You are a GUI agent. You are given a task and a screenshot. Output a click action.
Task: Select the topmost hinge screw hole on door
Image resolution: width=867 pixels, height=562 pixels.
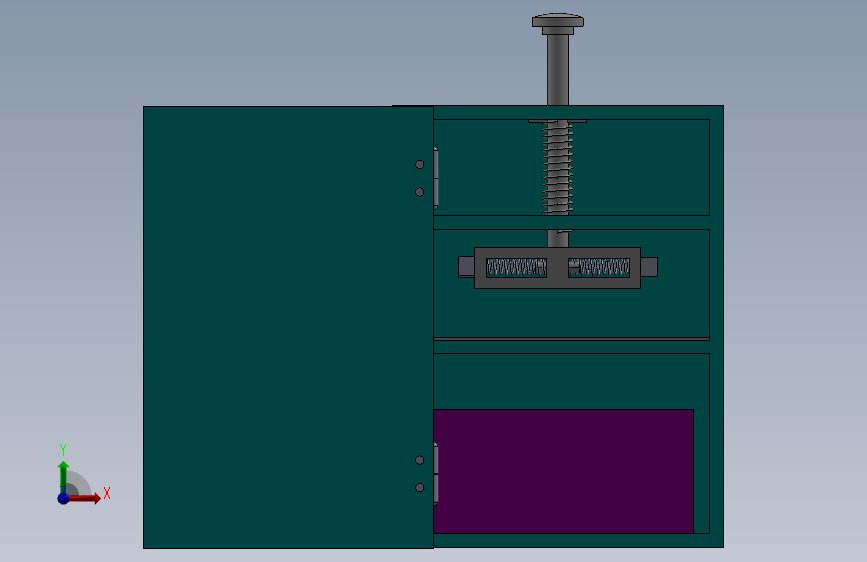click(420, 164)
